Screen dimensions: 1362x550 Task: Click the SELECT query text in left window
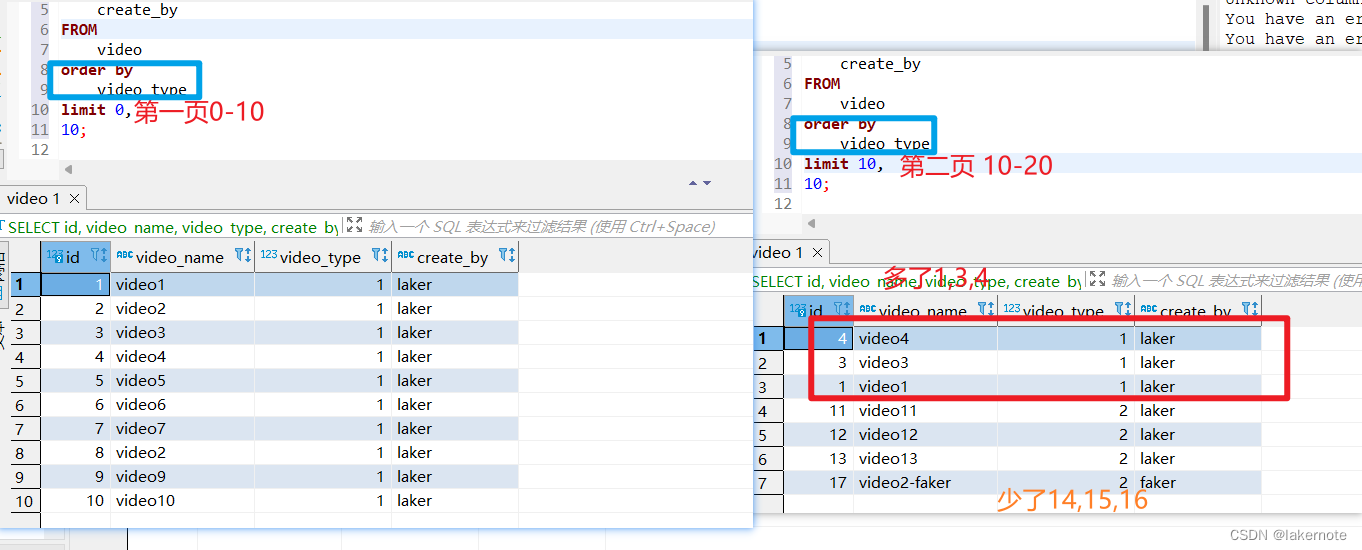(174, 227)
